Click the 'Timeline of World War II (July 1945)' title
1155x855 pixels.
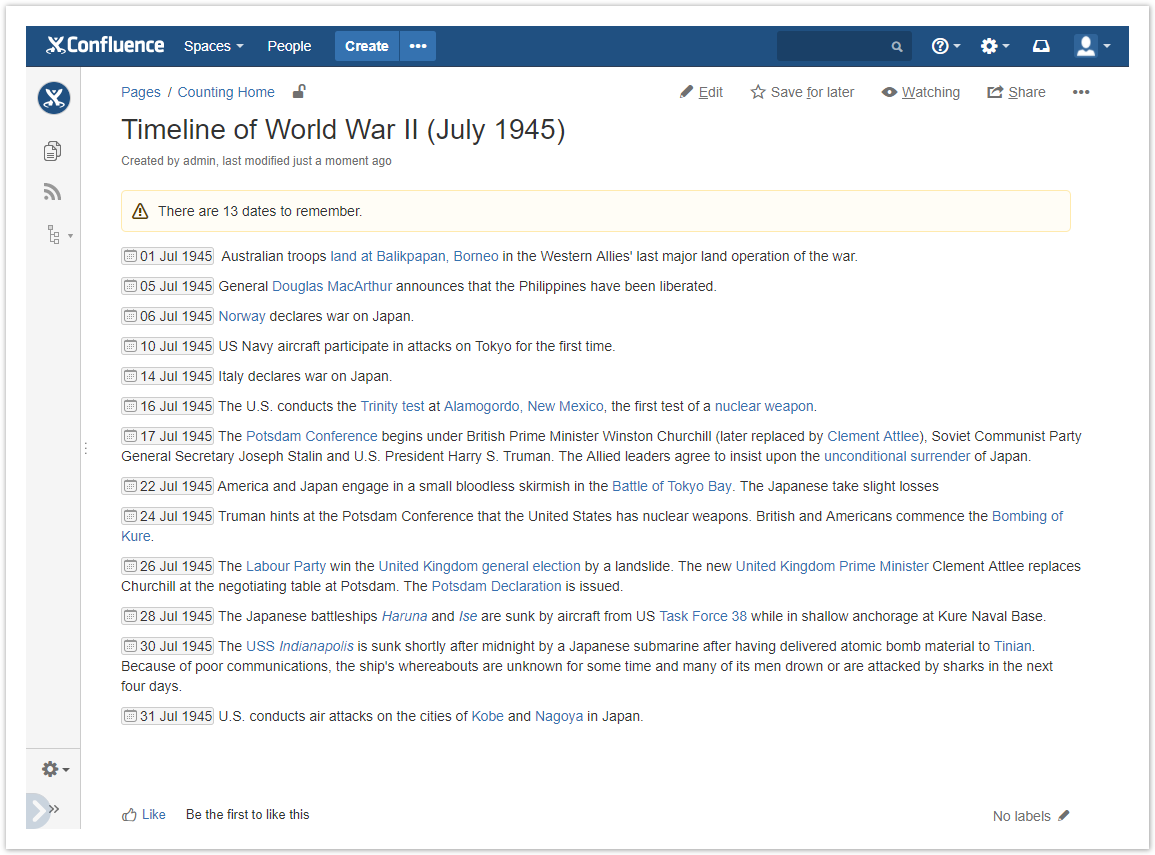[x=343, y=130]
